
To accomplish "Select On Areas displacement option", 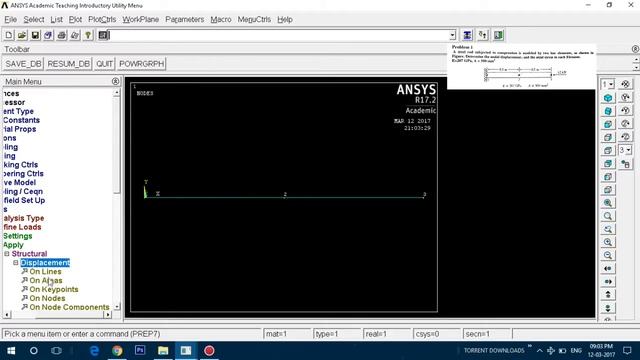I will point(46,280).
